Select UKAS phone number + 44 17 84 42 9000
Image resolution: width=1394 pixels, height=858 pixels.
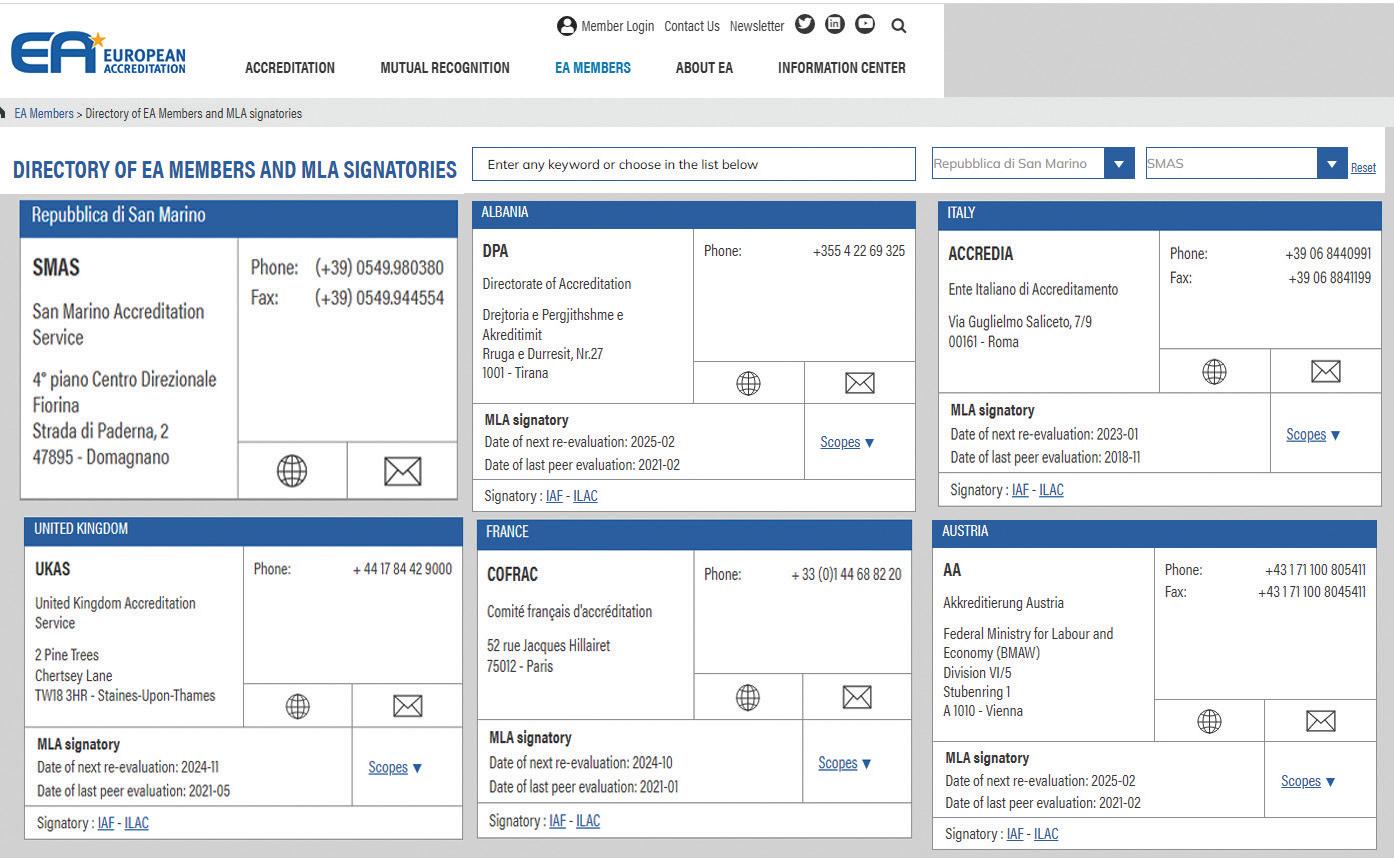402,569
